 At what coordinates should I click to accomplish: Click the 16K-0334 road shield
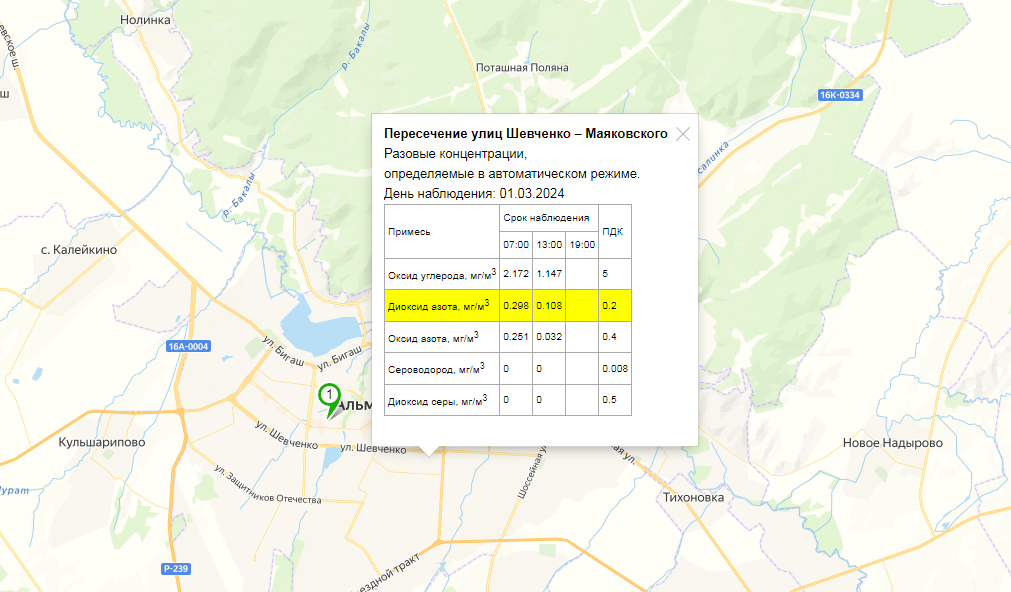(x=839, y=95)
